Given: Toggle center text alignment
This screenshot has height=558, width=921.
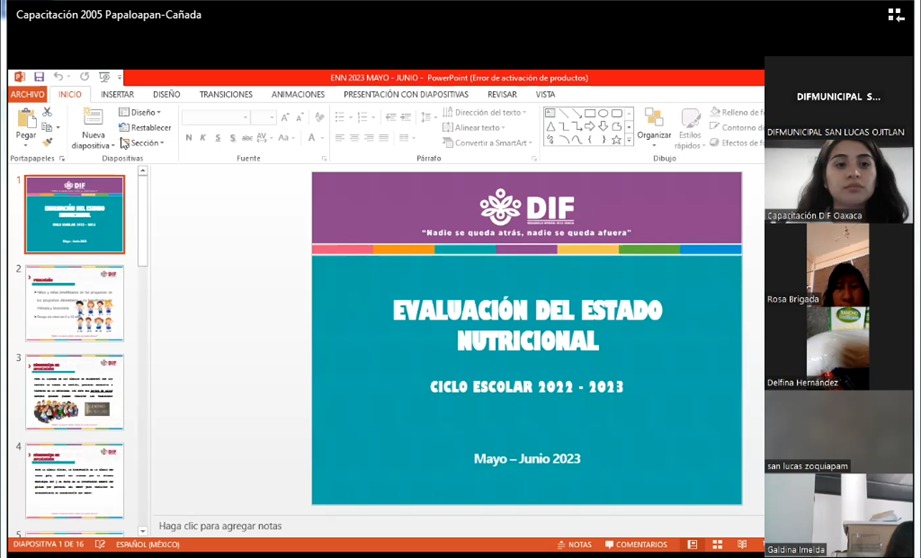Looking at the screenshot, I should pyautogui.click(x=354, y=138).
